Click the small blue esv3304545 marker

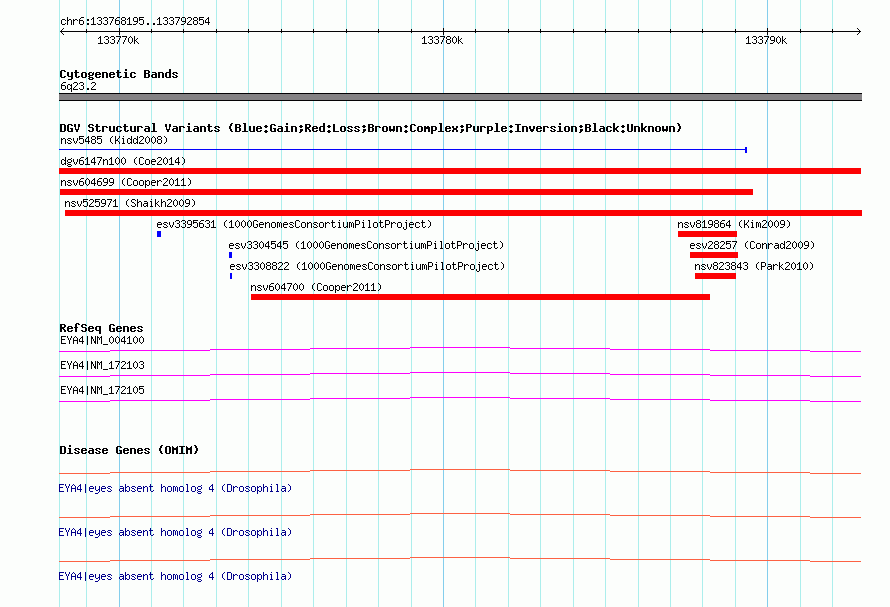(230, 255)
